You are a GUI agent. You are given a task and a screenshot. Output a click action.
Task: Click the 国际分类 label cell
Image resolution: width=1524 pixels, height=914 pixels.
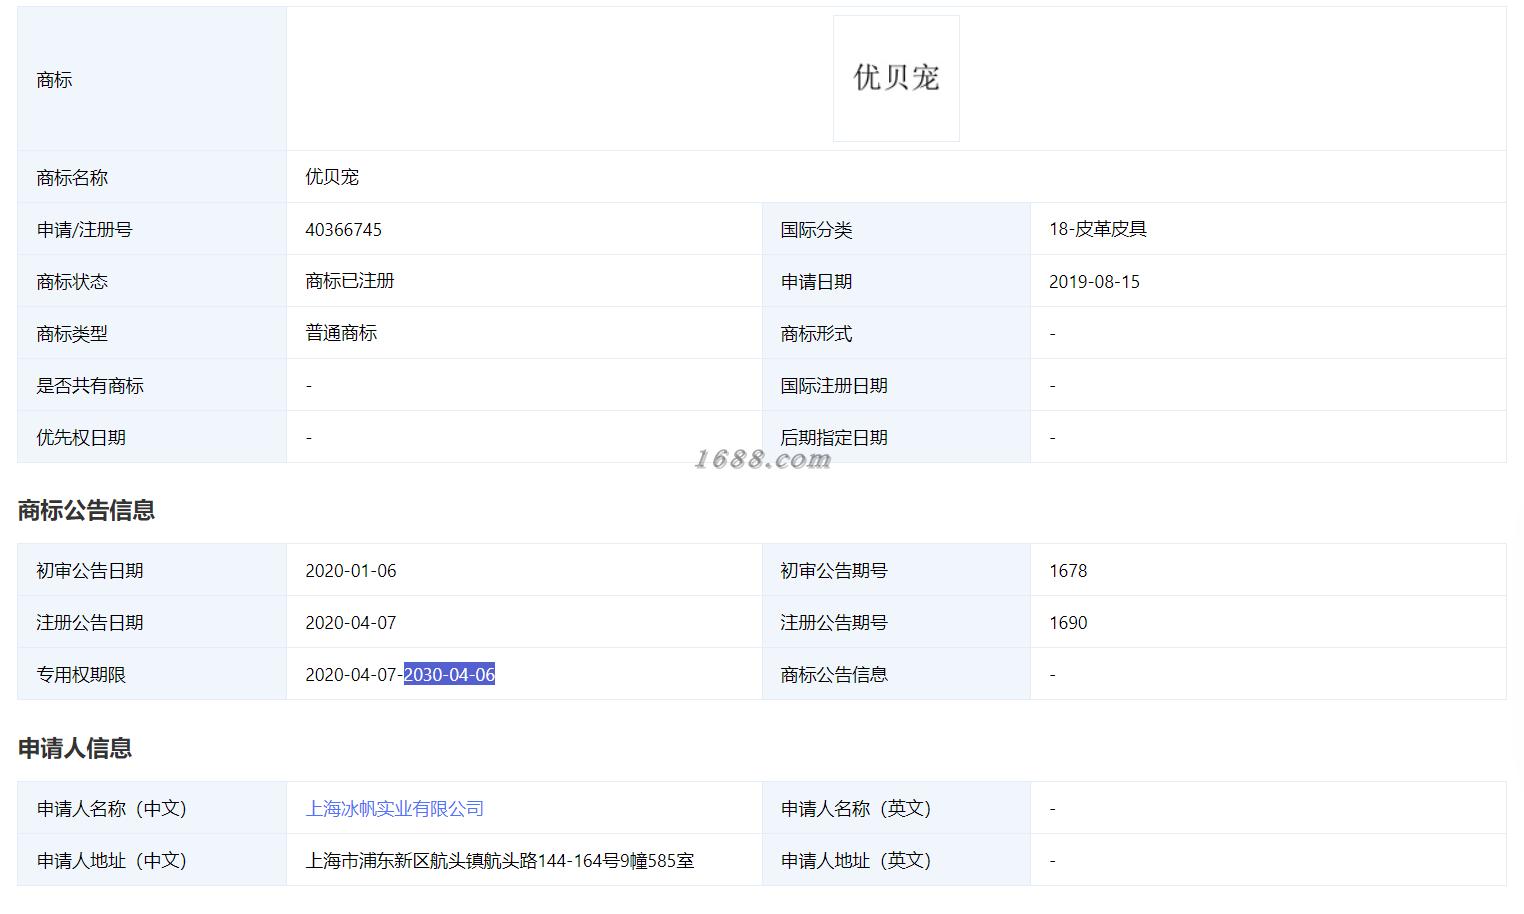point(896,229)
